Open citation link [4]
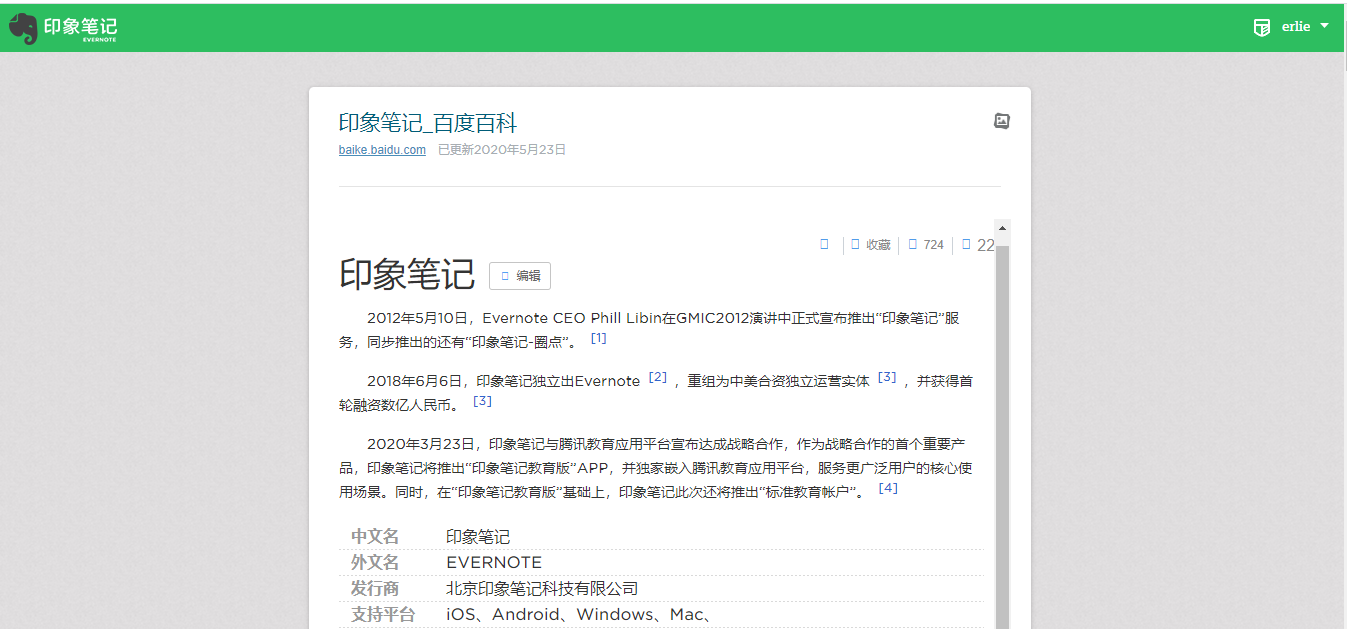This screenshot has width=1347, height=629. click(x=886, y=488)
